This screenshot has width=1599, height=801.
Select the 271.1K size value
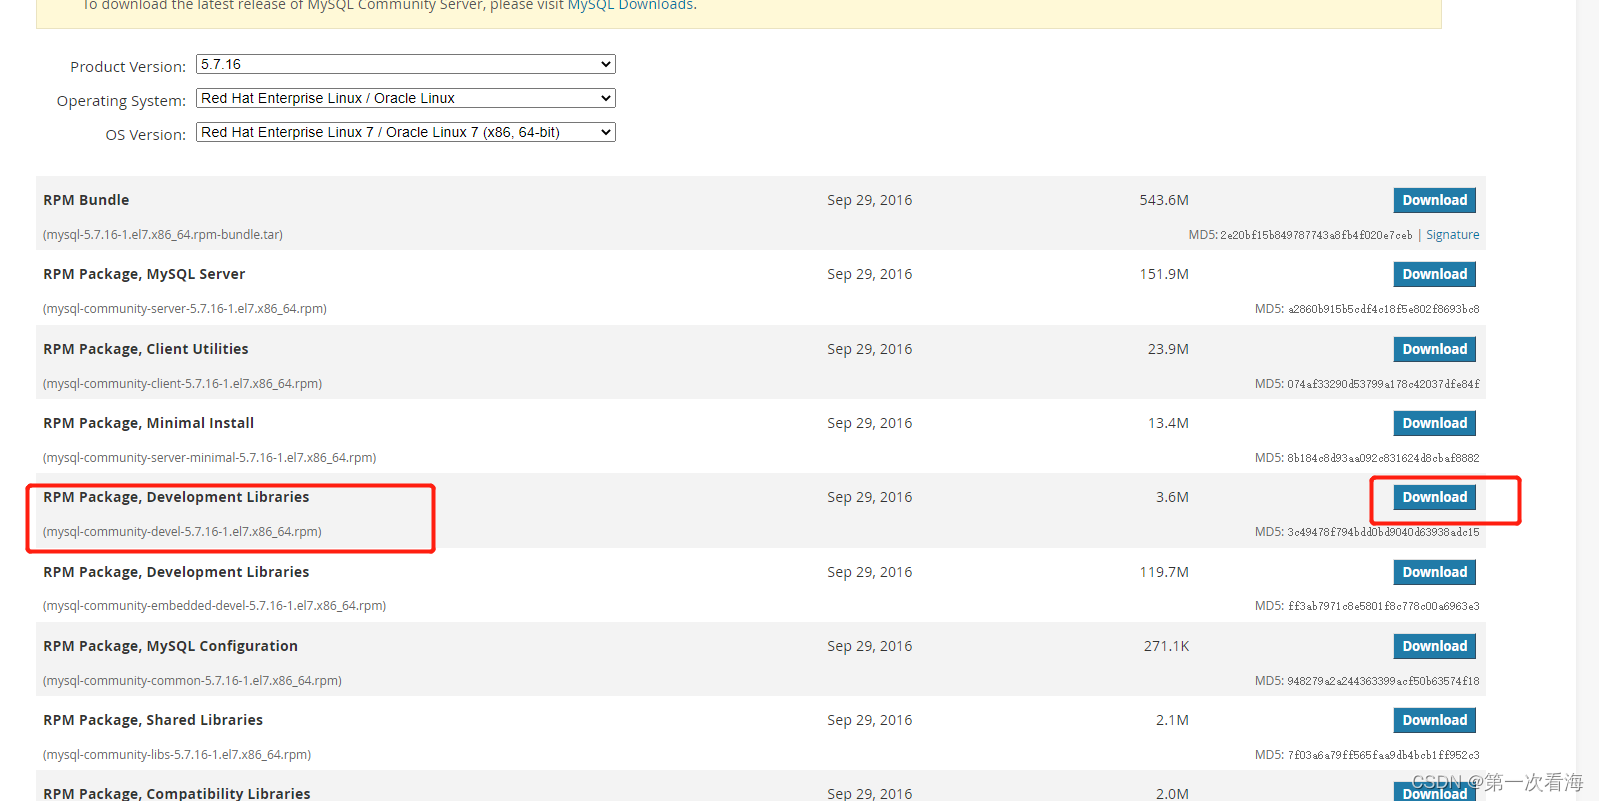point(1166,646)
